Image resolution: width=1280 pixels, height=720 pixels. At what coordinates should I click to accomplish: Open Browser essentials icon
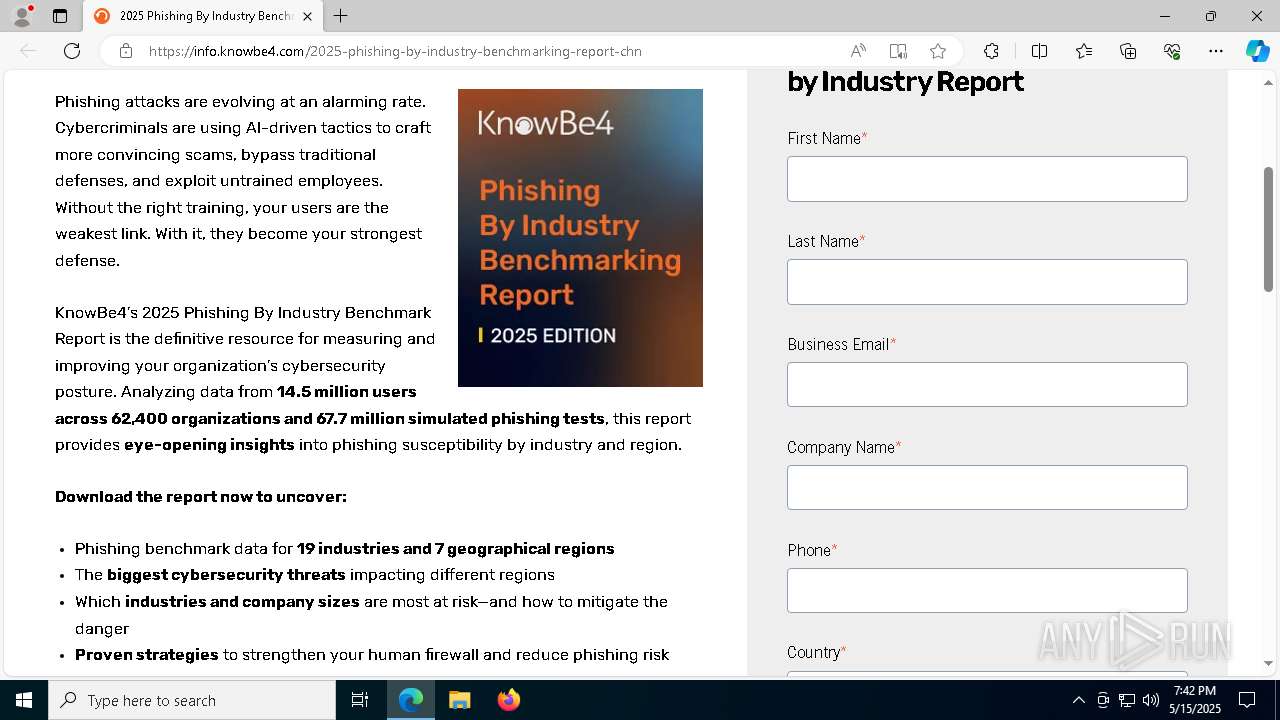coord(1172,51)
